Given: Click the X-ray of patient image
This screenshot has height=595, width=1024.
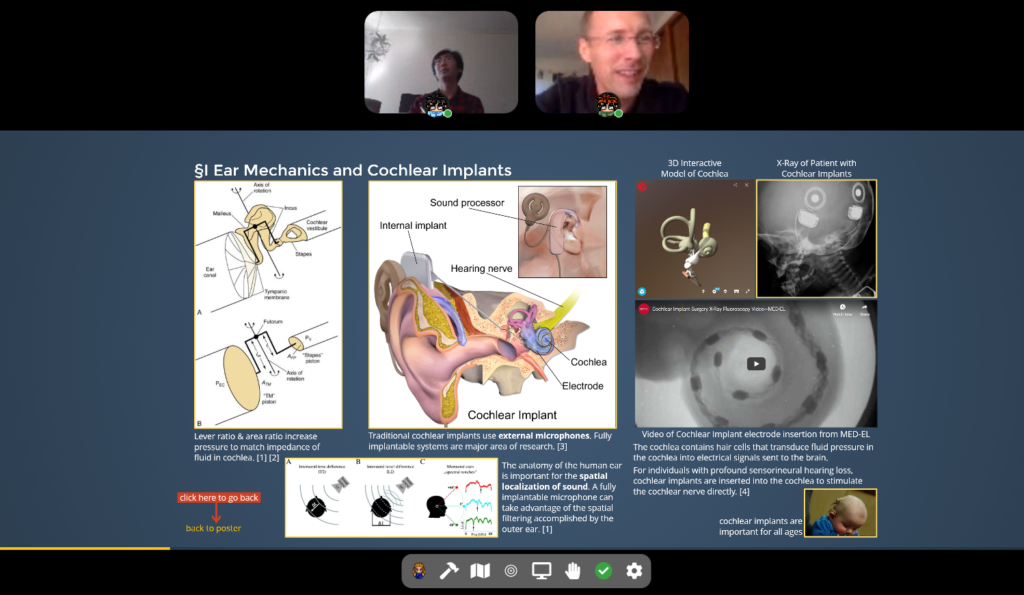Looking at the screenshot, I should (x=816, y=238).
